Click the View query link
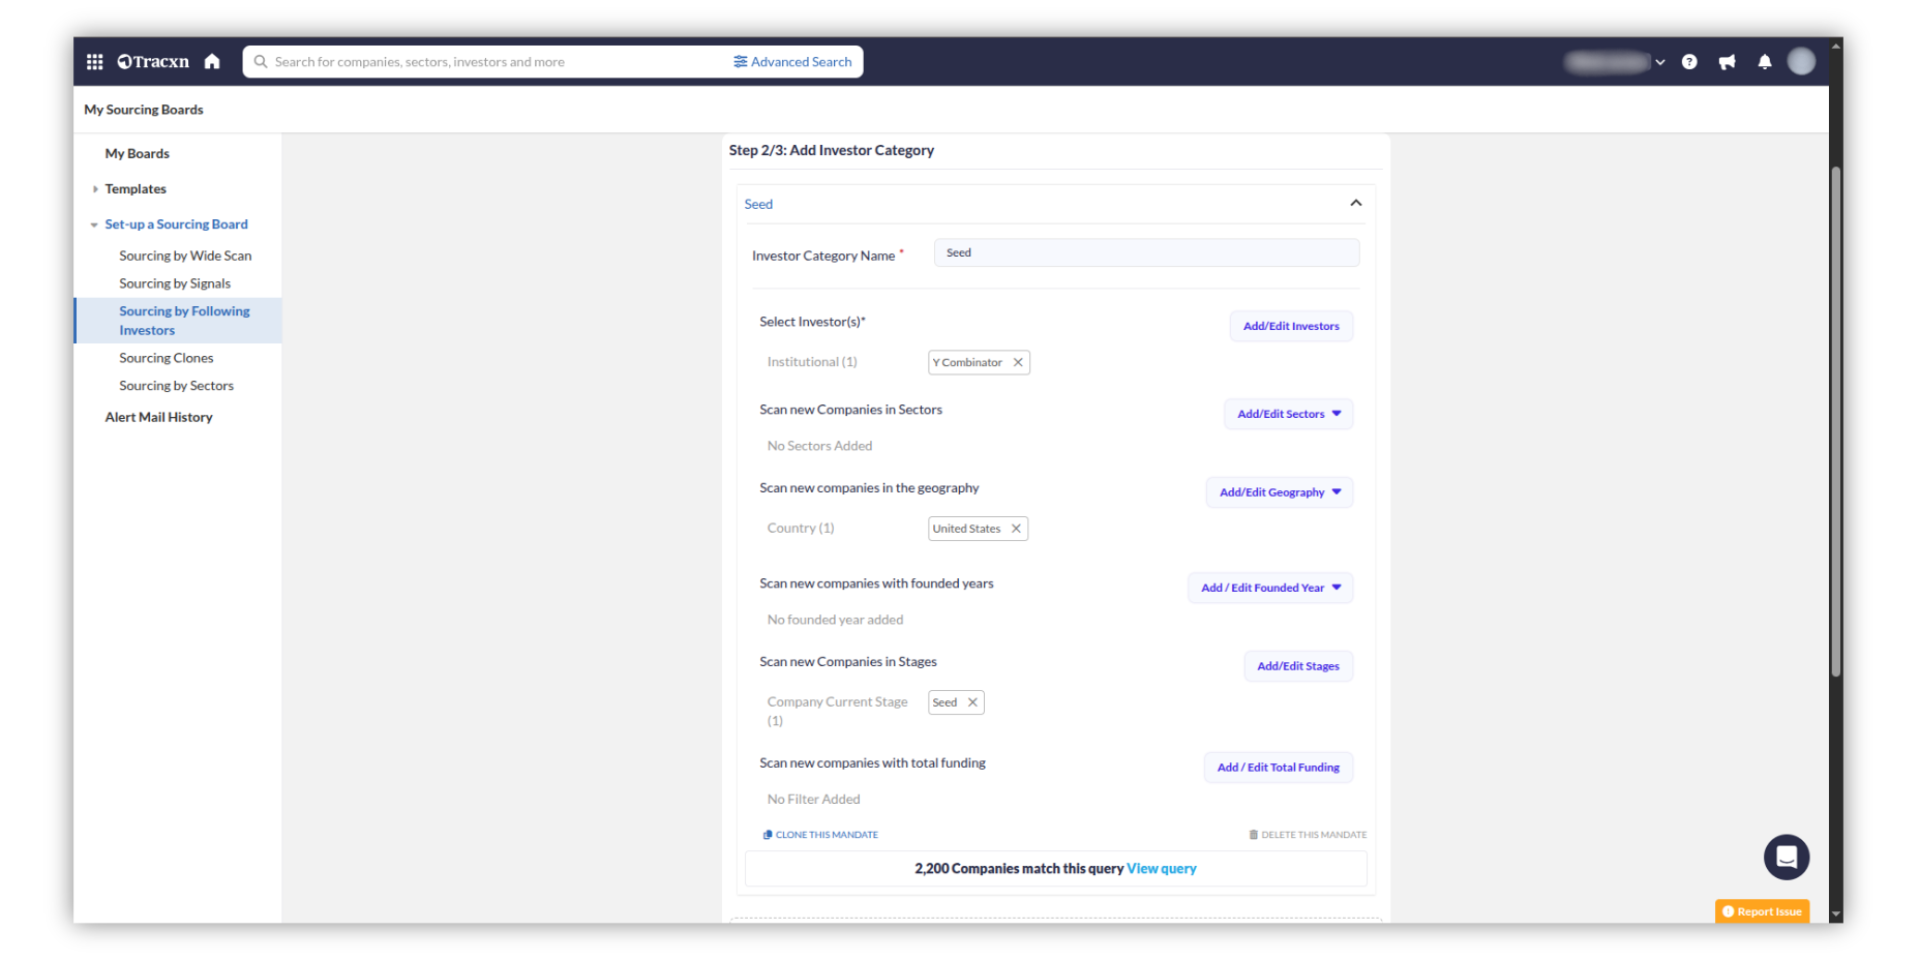The width and height of the screenshot is (1920, 960). tap(1161, 869)
